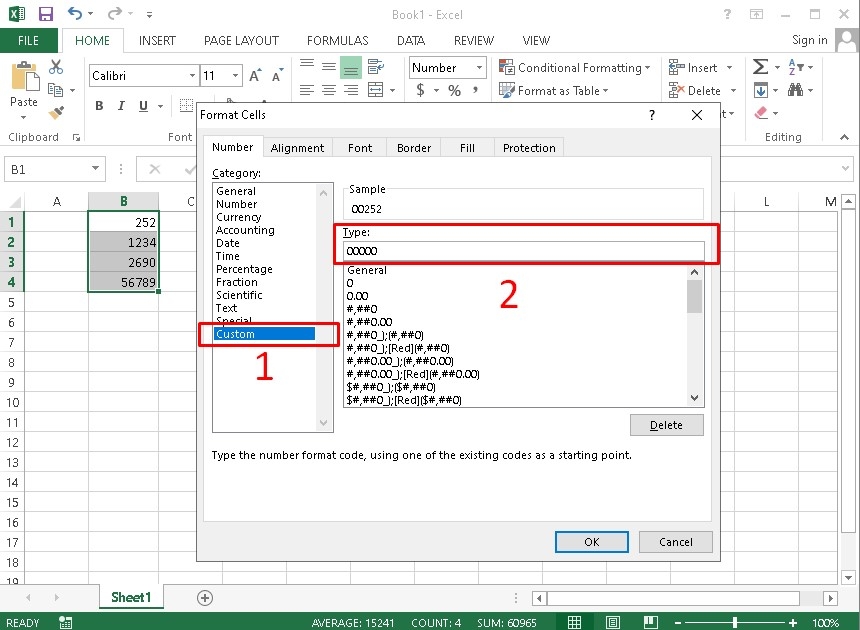Toggle Italic formatting
The image size is (860, 630).
pyautogui.click(x=121, y=106)
